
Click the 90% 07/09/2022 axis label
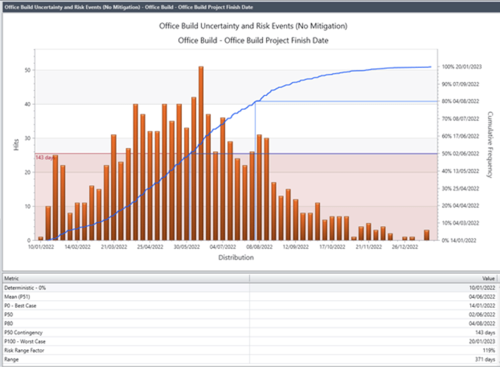tap(460, 84)
